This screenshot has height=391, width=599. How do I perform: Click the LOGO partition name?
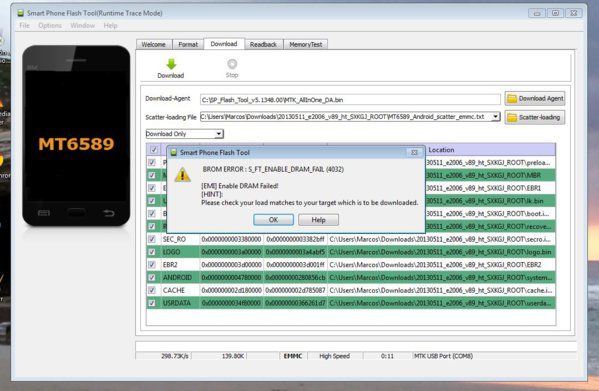(172, 252)
